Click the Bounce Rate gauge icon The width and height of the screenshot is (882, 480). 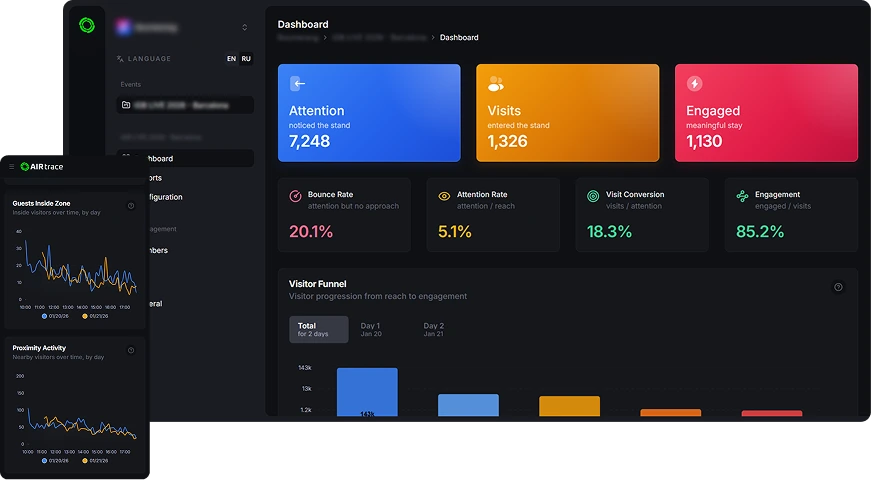(x=295, y=196)
